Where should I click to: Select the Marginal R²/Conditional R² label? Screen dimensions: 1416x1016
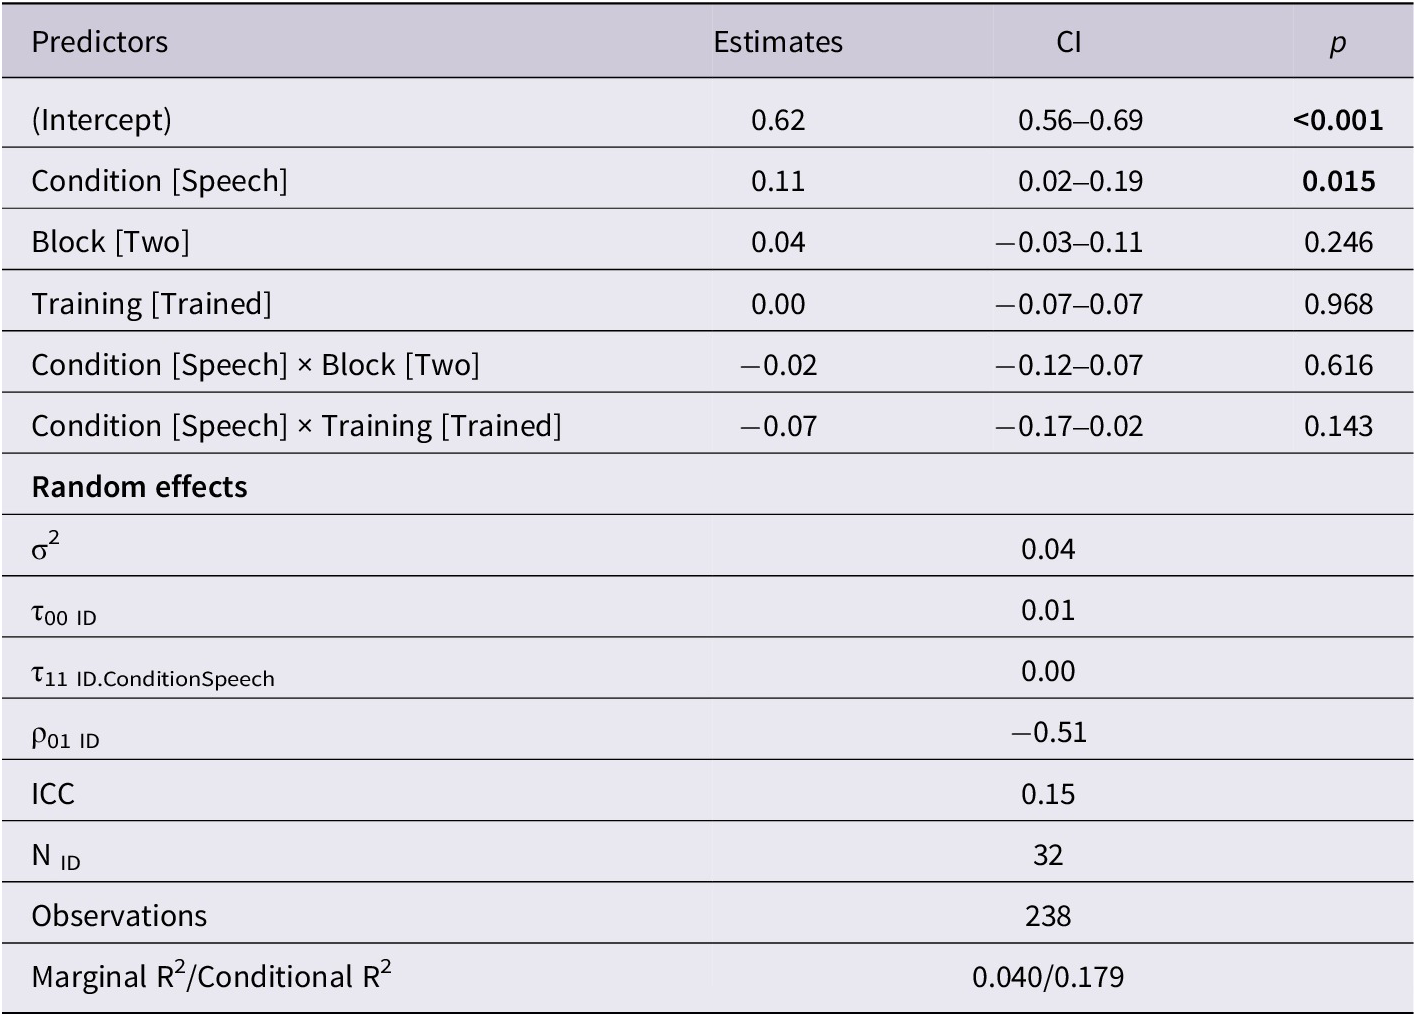click(x=212, y=976)
